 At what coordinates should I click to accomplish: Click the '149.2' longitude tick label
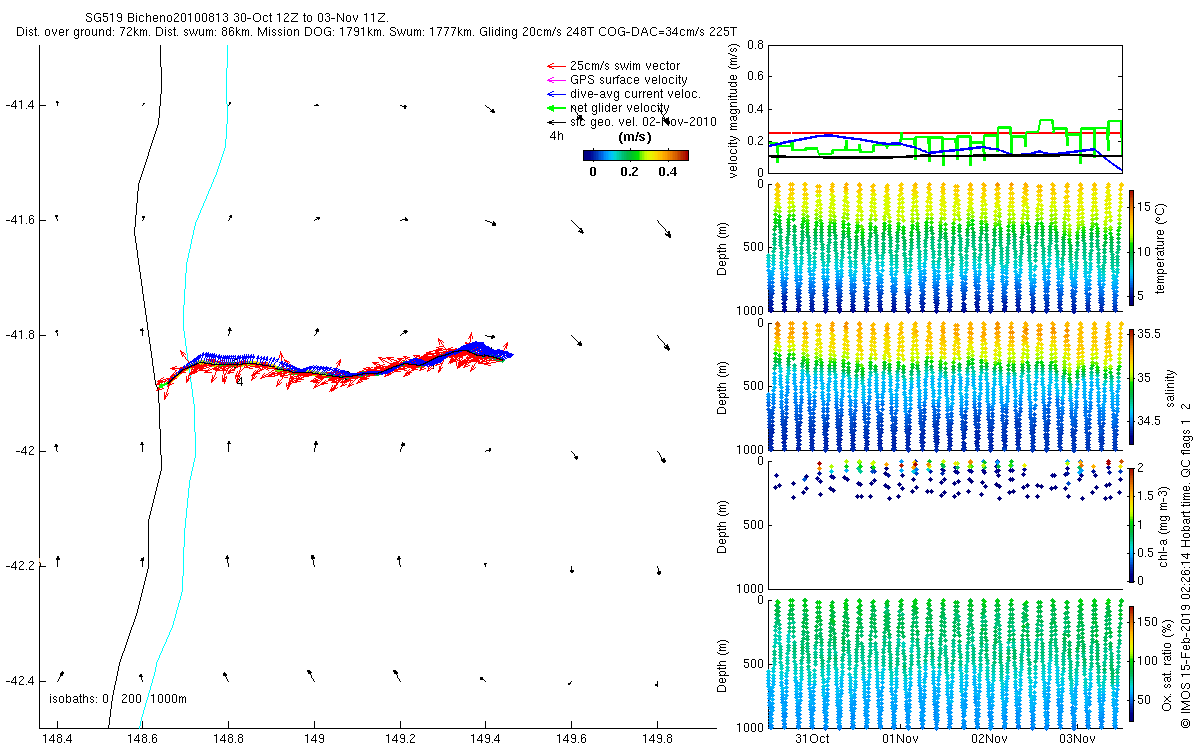[x=400, y=740]
